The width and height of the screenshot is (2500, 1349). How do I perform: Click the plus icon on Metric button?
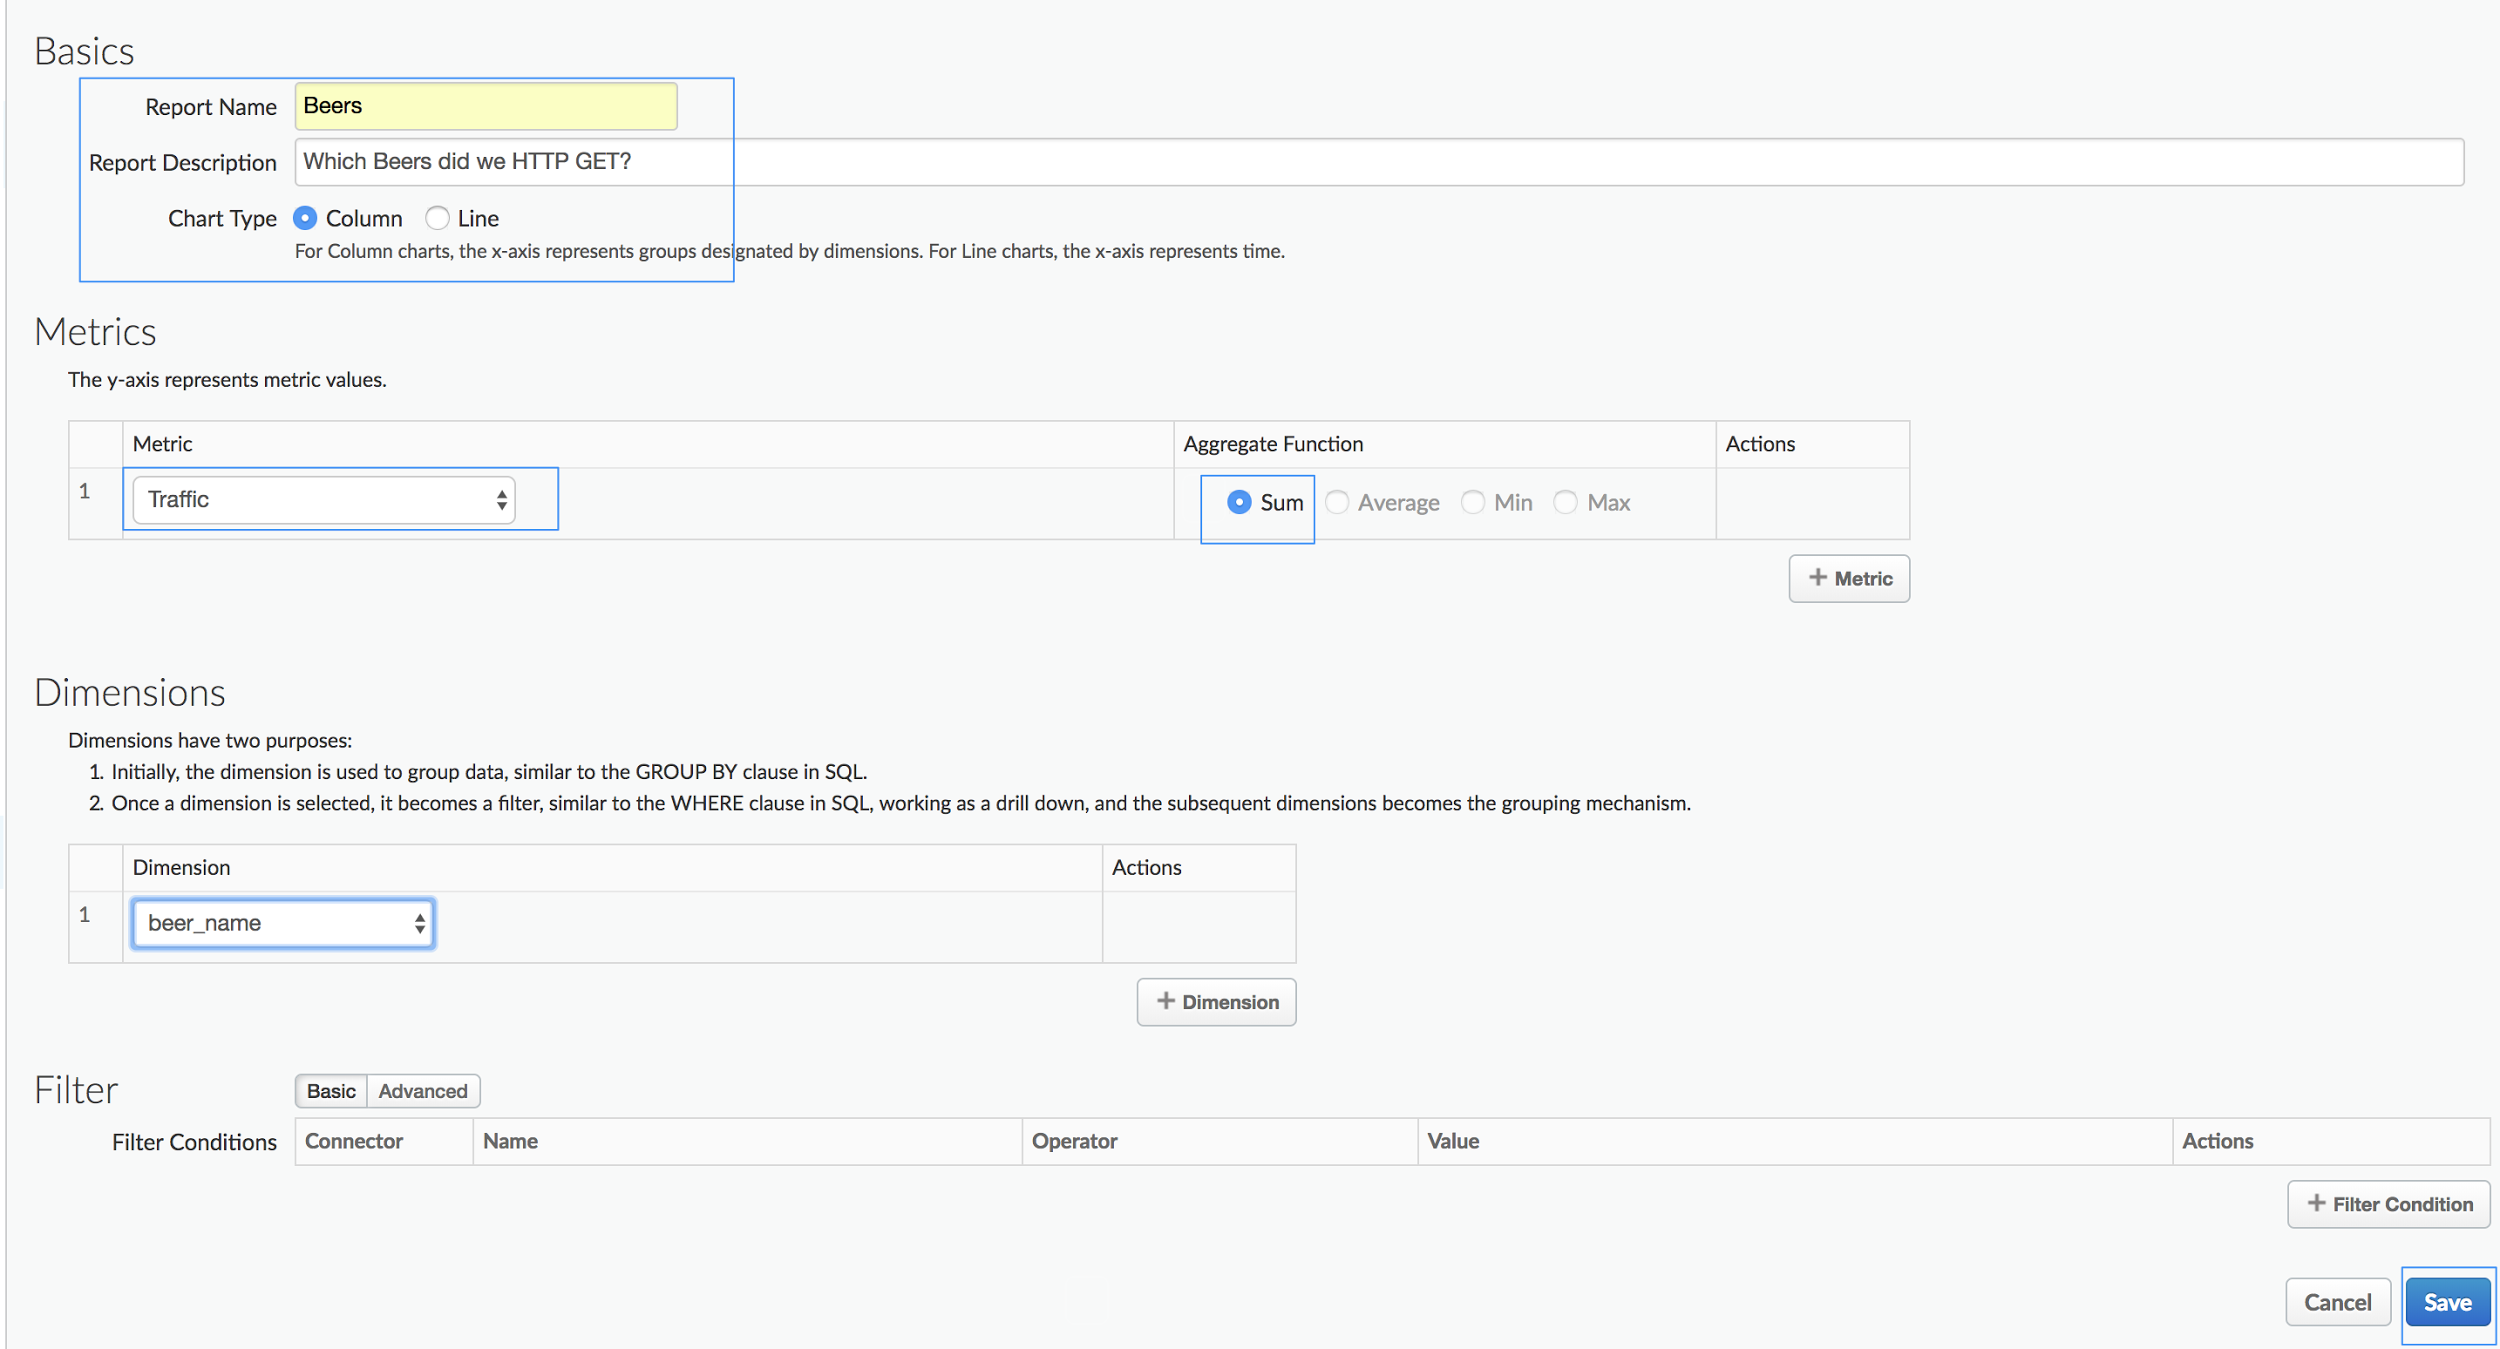pyautogui.click(x=1817, y=578)
